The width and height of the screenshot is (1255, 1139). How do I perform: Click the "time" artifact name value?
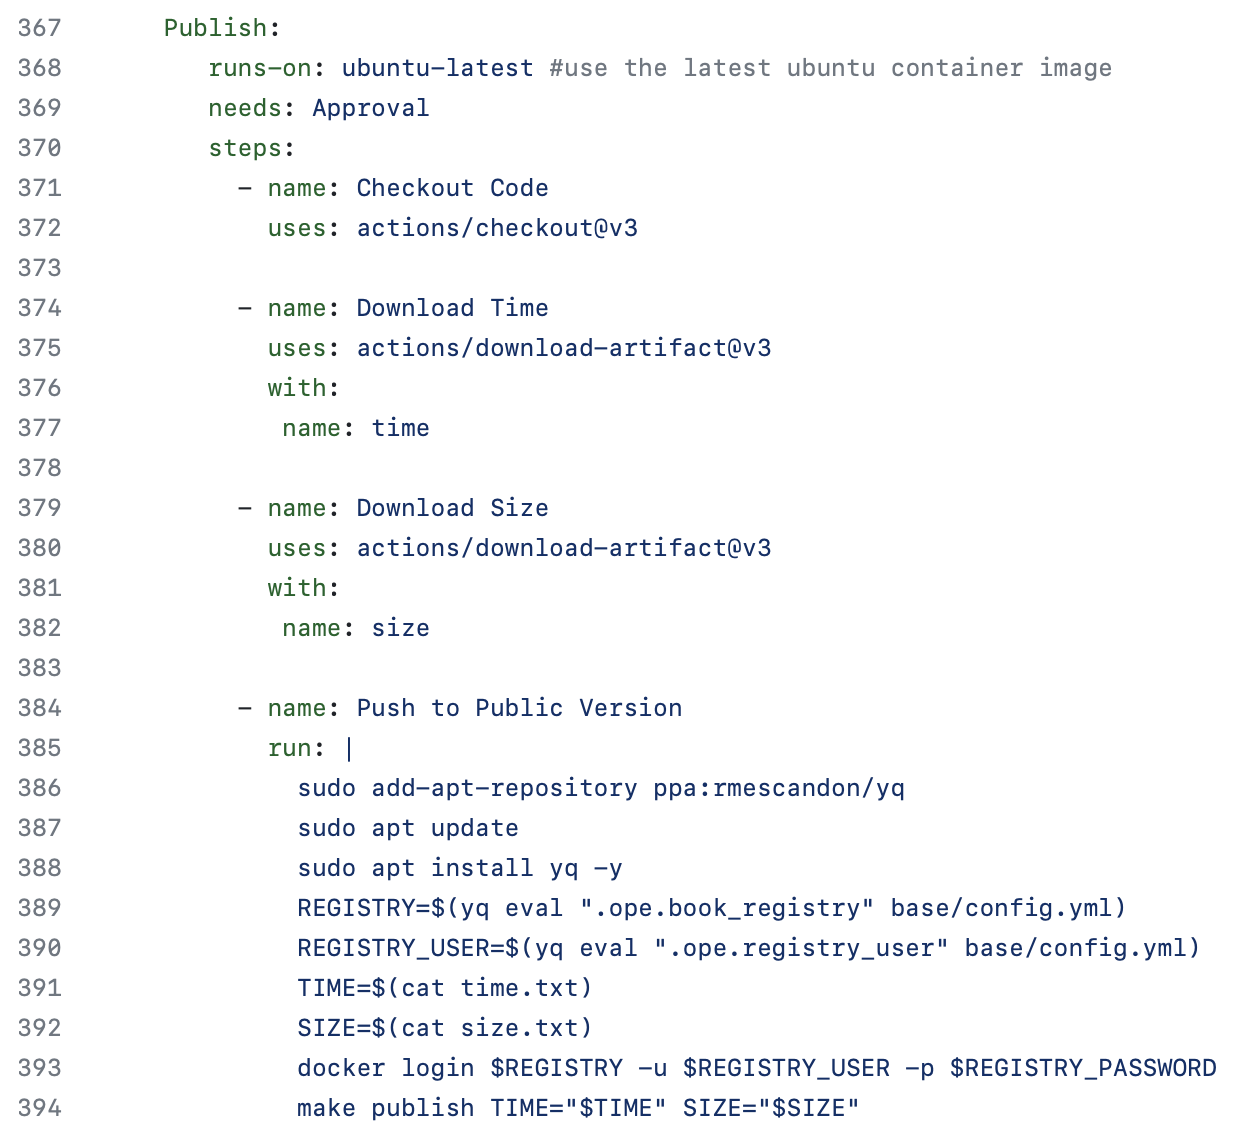(x=400, y=428)
